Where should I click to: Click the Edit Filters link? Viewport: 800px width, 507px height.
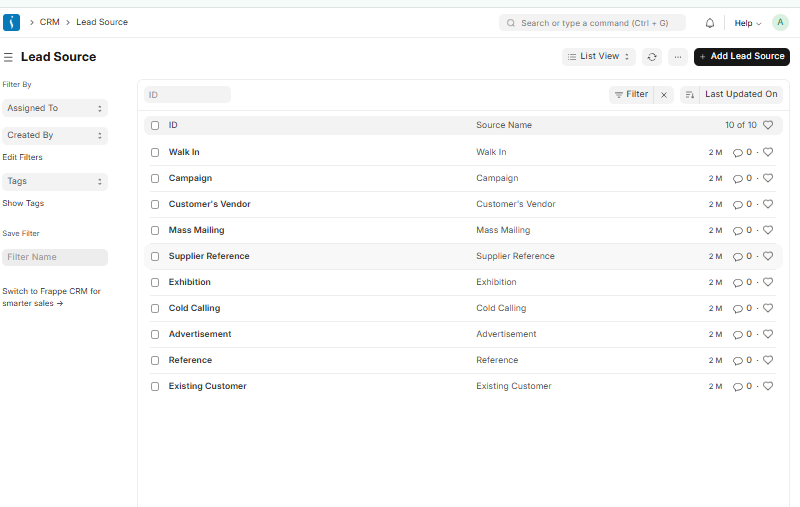[x=22, y=157]
